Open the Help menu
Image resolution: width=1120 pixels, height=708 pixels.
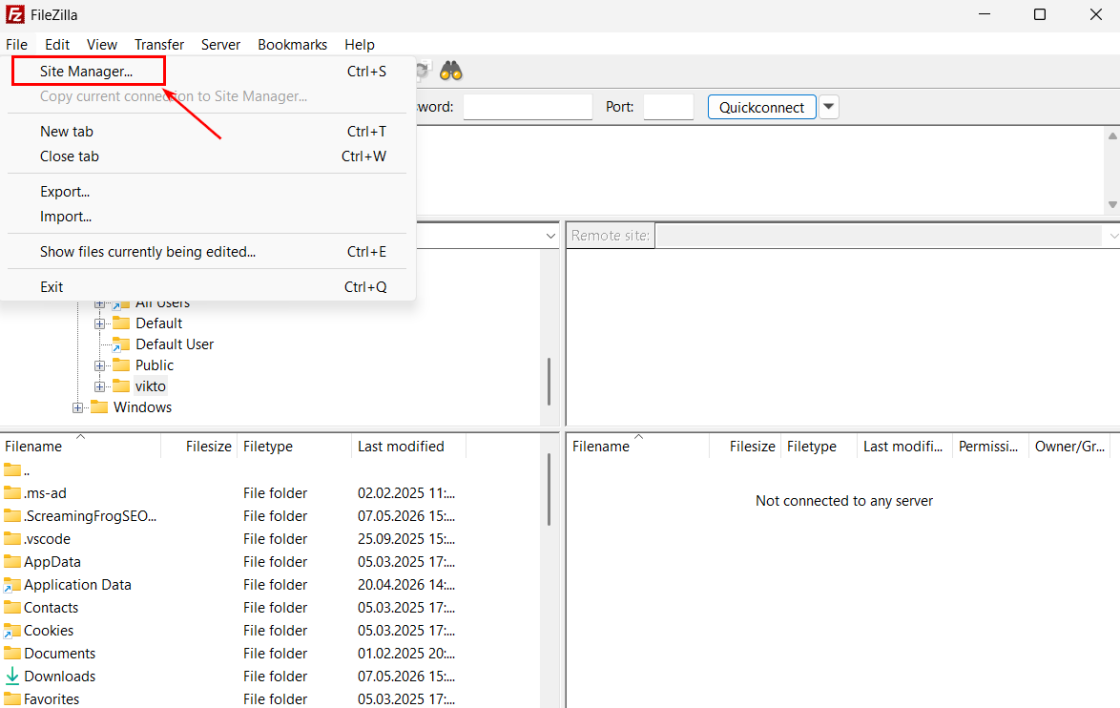(359, 44)
